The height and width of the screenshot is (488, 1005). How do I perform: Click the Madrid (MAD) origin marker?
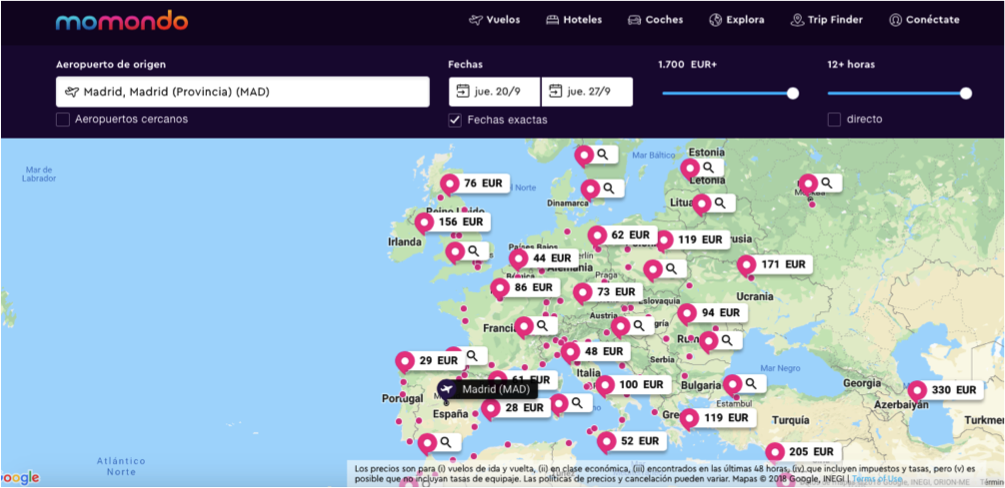pyautogui.click(x=486, y=389)
